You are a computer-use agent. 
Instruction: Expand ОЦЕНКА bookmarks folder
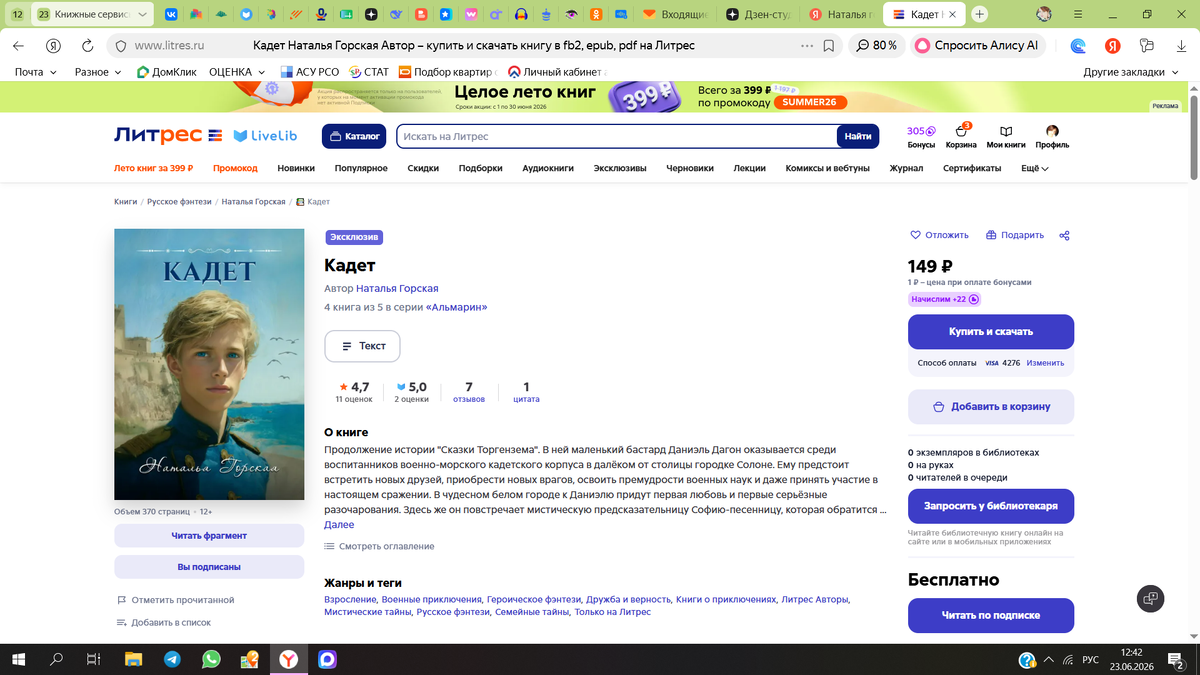(237, 72)
